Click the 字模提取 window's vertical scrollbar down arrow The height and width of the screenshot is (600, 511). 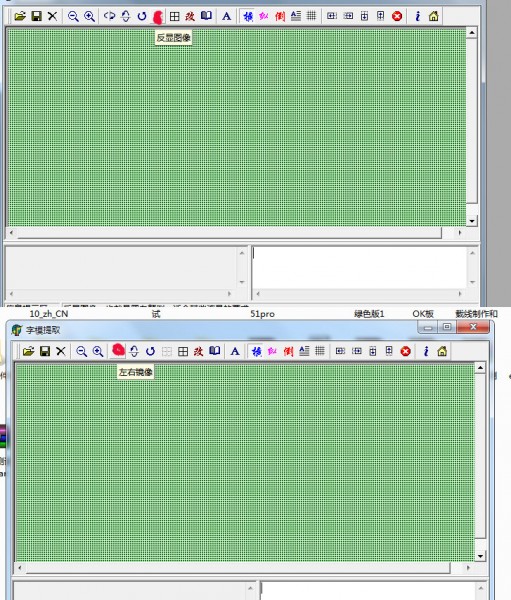coord(480,556)
